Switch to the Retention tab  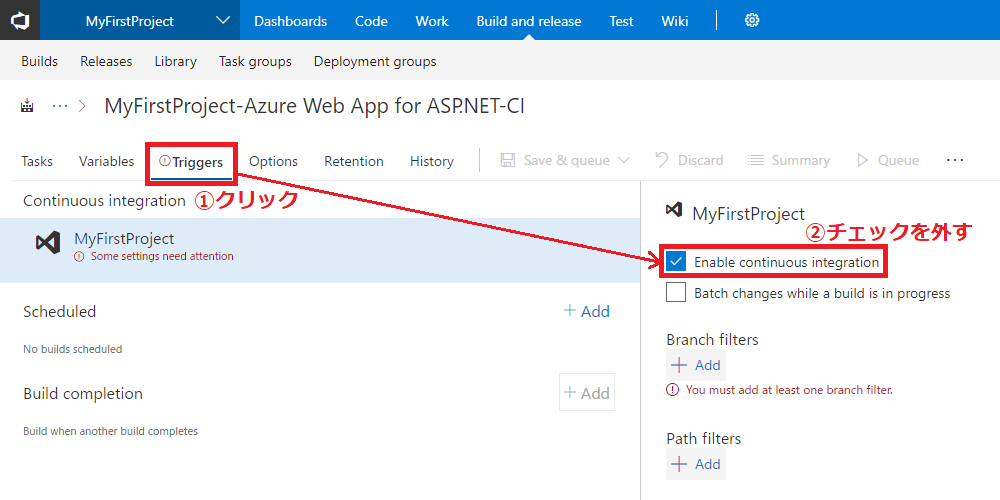click(354, 161)
